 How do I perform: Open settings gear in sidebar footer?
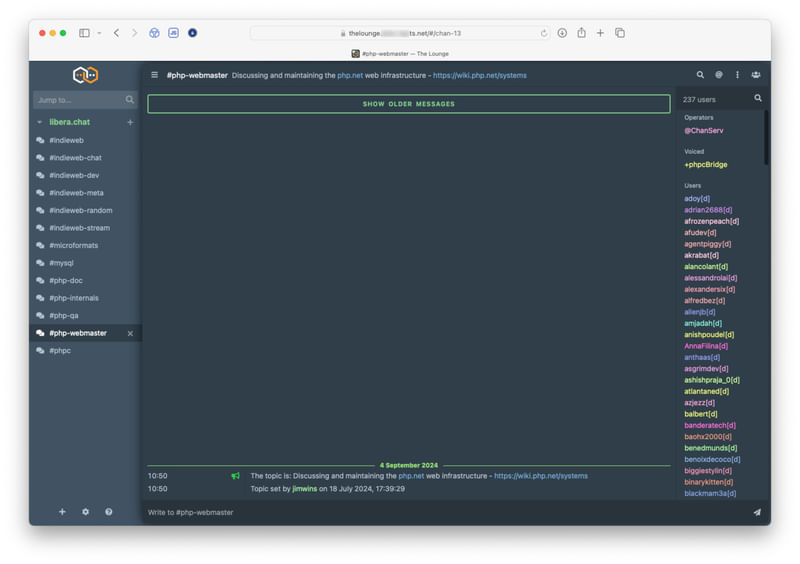(x=85, y=512)
